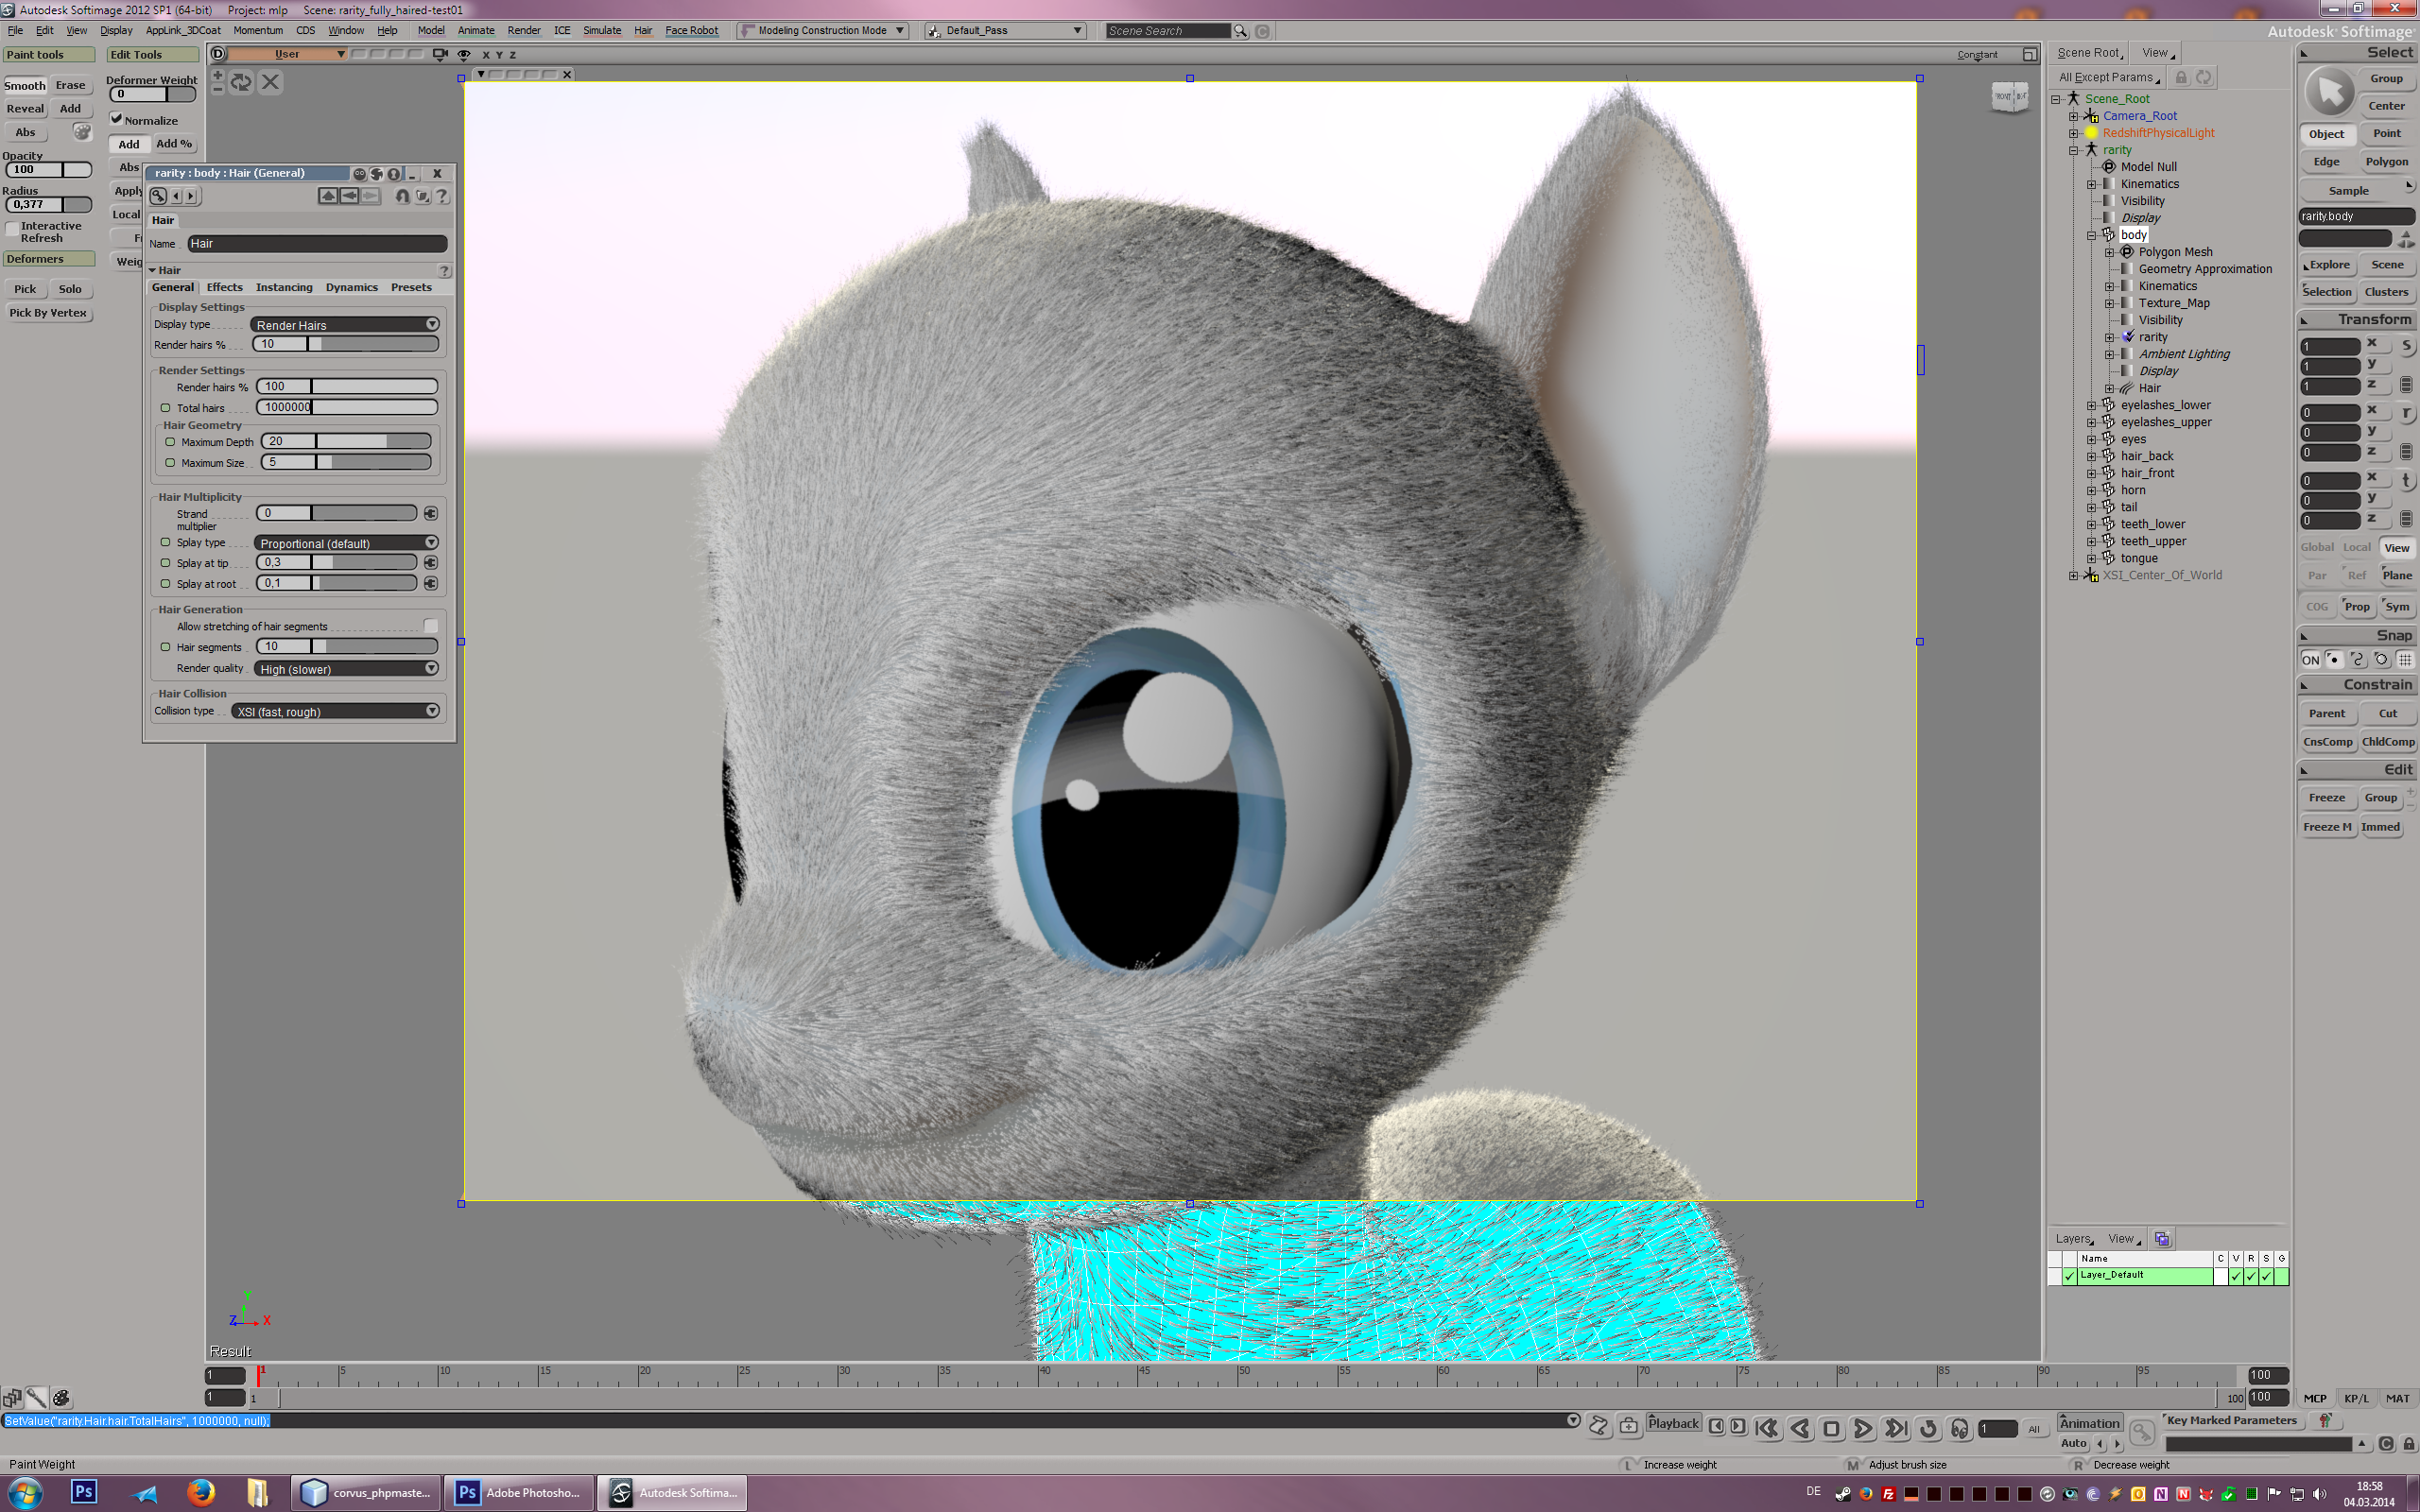Toggle the Loop playback icon

pyautogui.click(x=1928, y=1429)
